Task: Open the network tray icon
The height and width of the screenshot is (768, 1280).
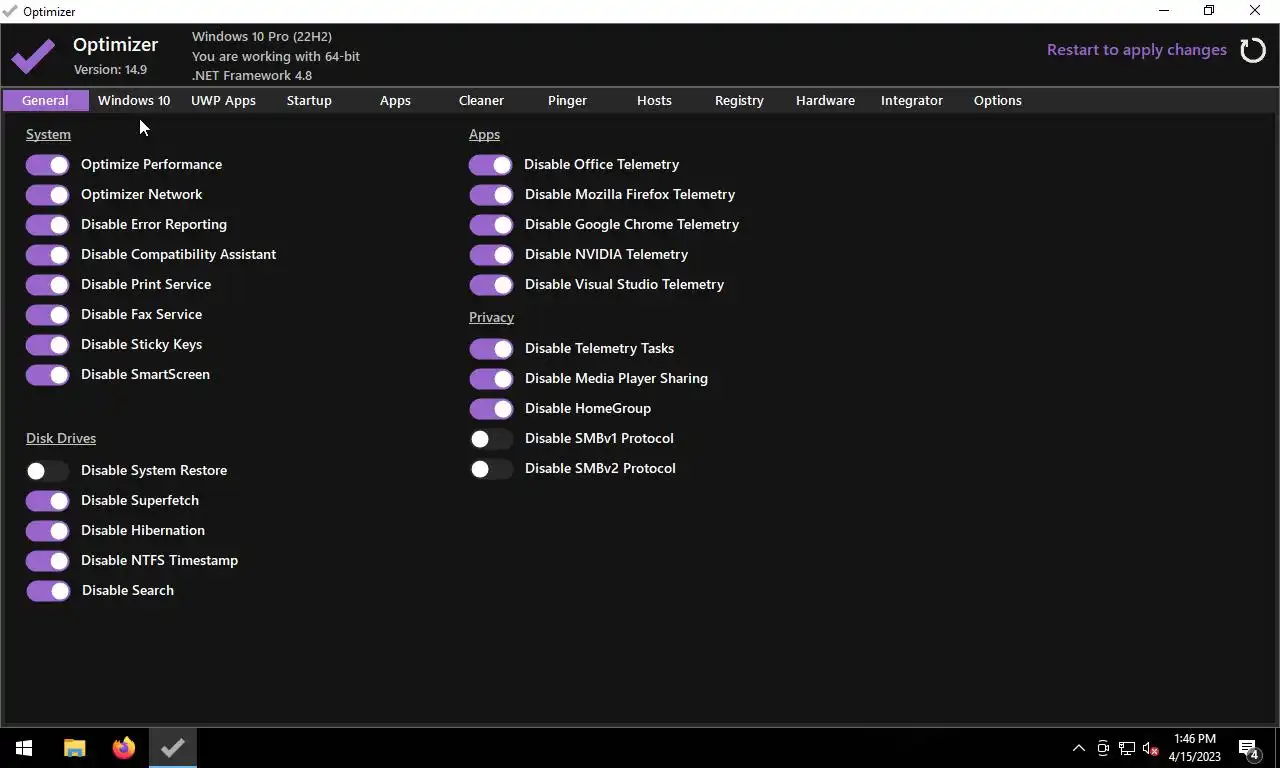Action: pyautogui.click(x=1127, y=748)
